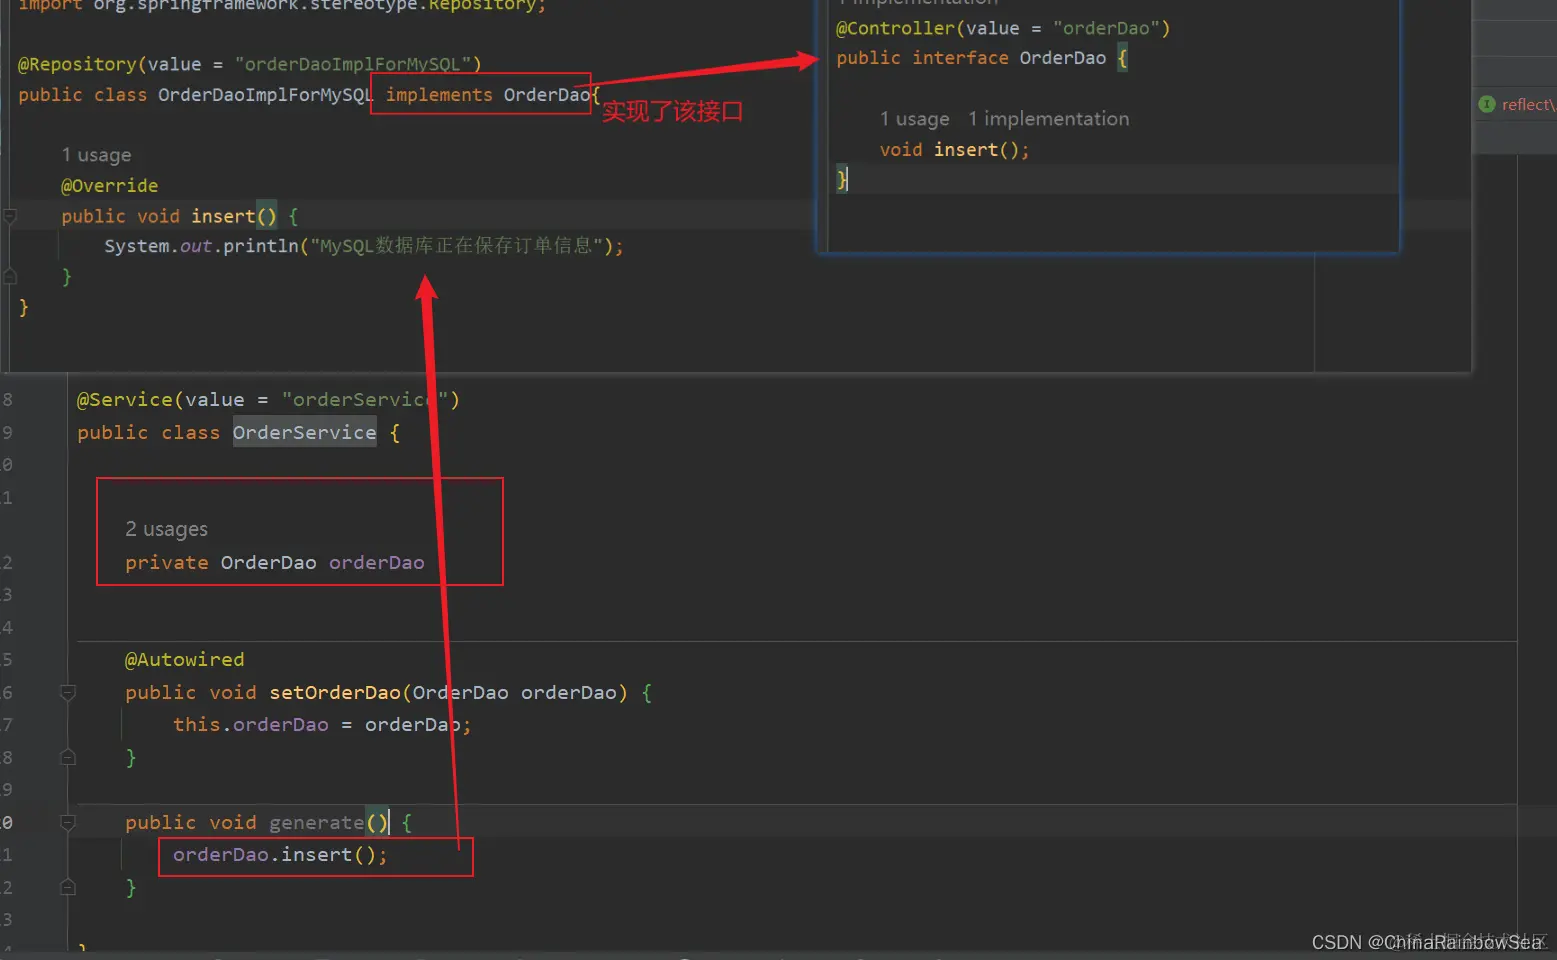Click insert in orderDao.insert() call
Screen dimensions: 1557x960
317,855
